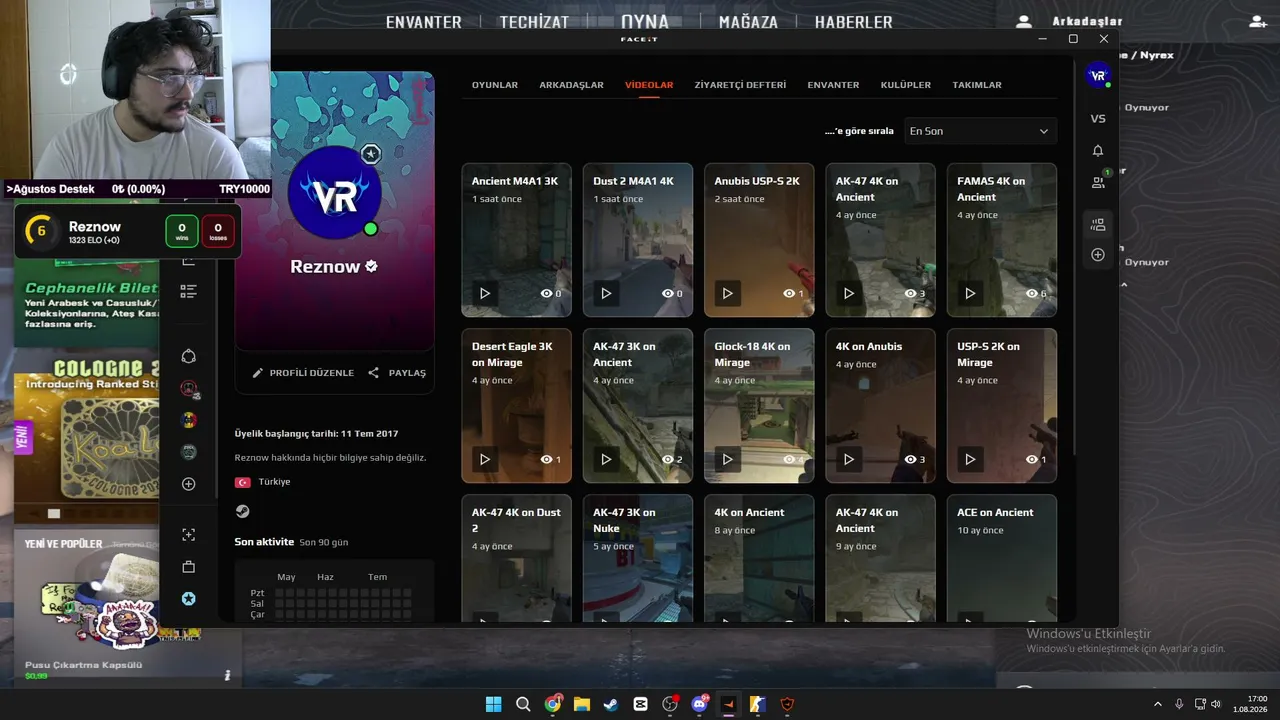This screenshot has width=1280, height=720.
Task: Collapse the friends group chevron in CS2 window
Action: coord(1123,285)
